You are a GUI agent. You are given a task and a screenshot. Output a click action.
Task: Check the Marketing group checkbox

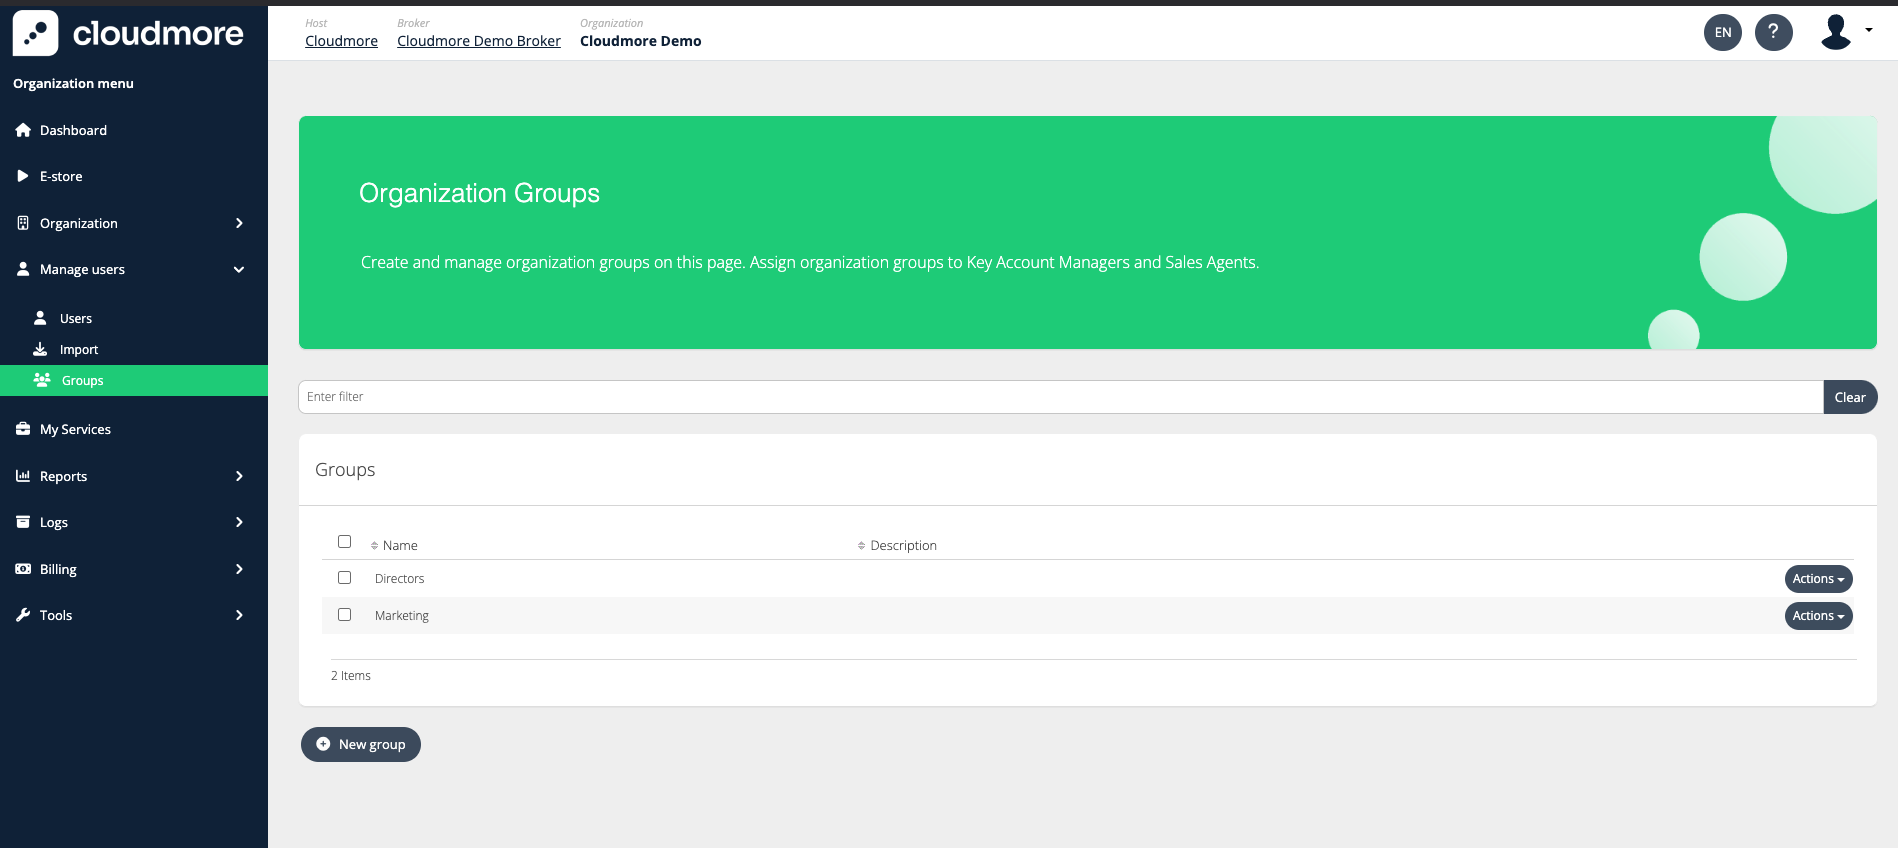[344, 615]
